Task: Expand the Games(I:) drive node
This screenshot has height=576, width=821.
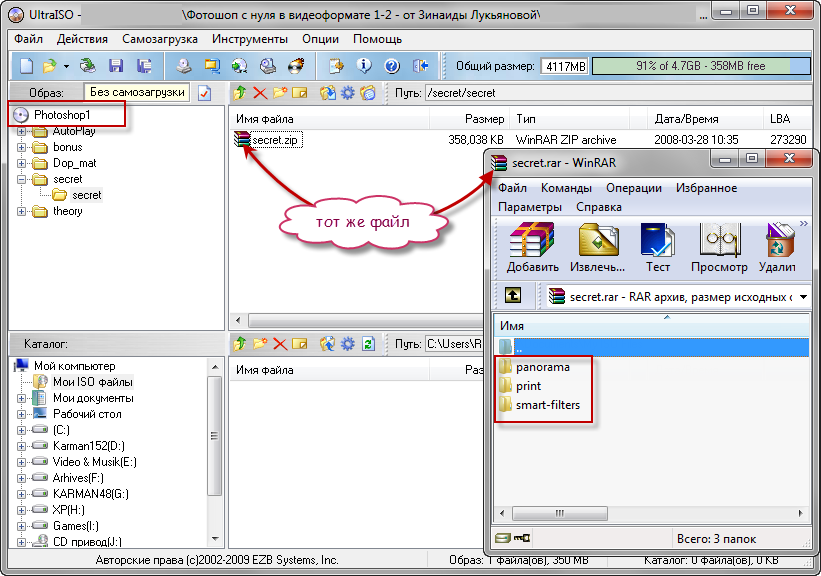Action: (x=21, y=526)
